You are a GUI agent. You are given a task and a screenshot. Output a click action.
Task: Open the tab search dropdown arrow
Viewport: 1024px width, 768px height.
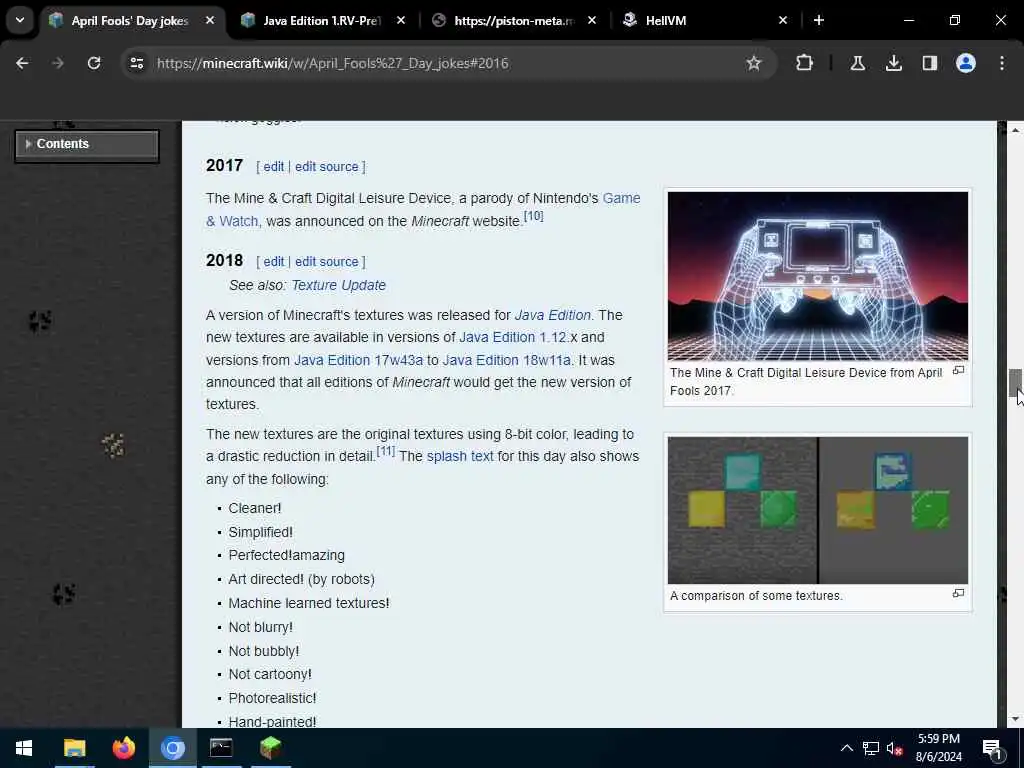click(x=20, y=20)
